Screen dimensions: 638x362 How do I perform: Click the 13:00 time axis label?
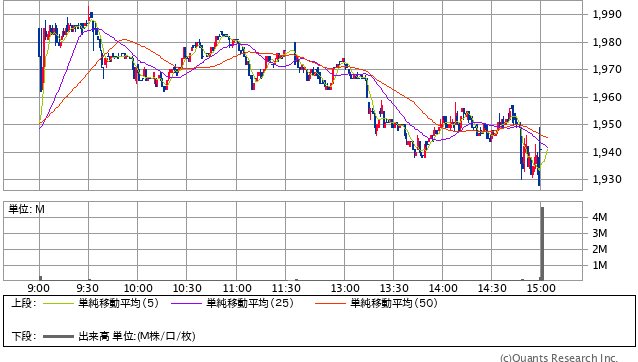point(345,288)
